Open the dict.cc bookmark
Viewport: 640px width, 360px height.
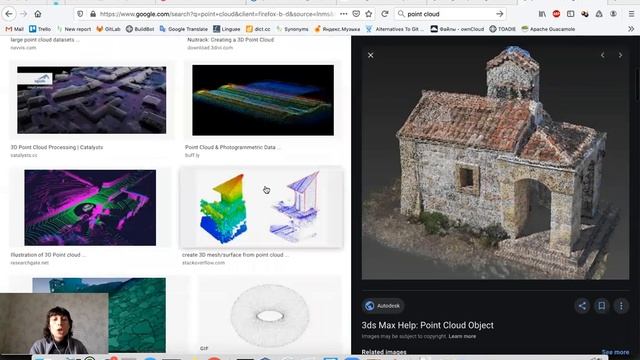pyautogui.click(x=258, y=29)
